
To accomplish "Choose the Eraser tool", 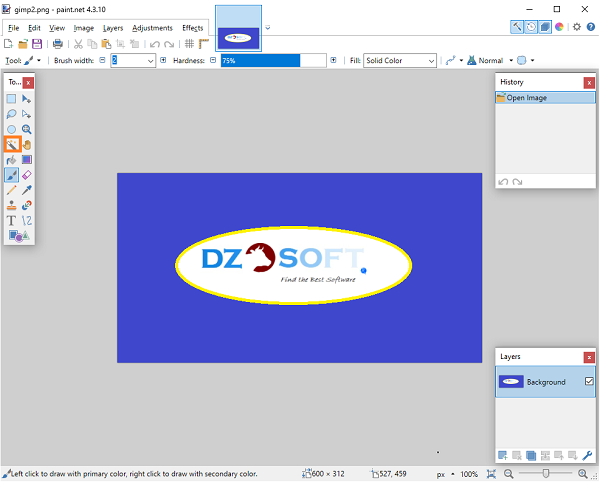I will (26, 175).
